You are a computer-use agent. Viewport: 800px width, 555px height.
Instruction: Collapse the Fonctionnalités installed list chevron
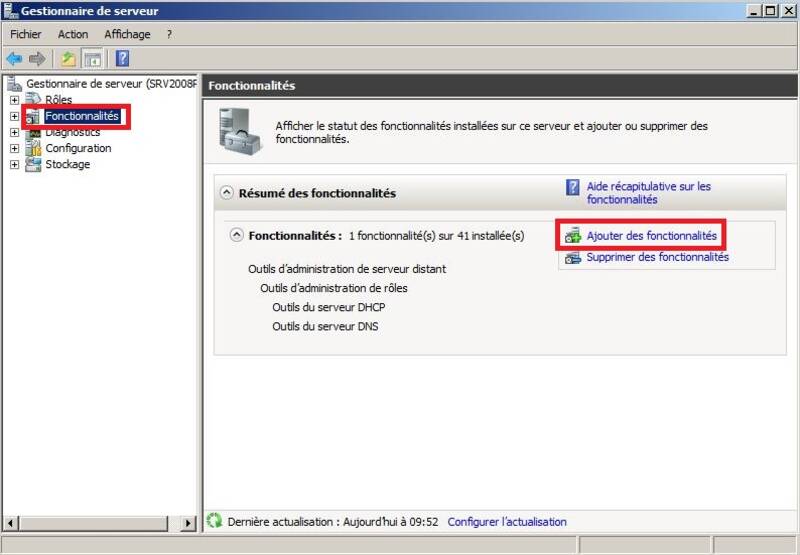point(237,235)
